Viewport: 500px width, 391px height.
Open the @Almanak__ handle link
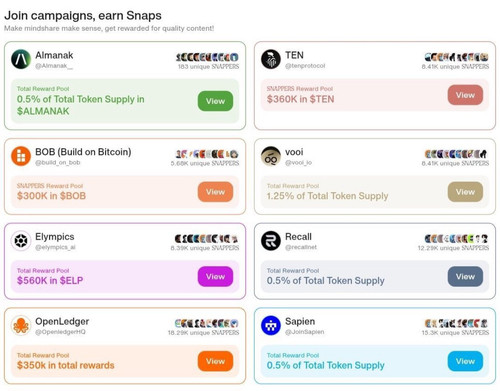[54, 66]
